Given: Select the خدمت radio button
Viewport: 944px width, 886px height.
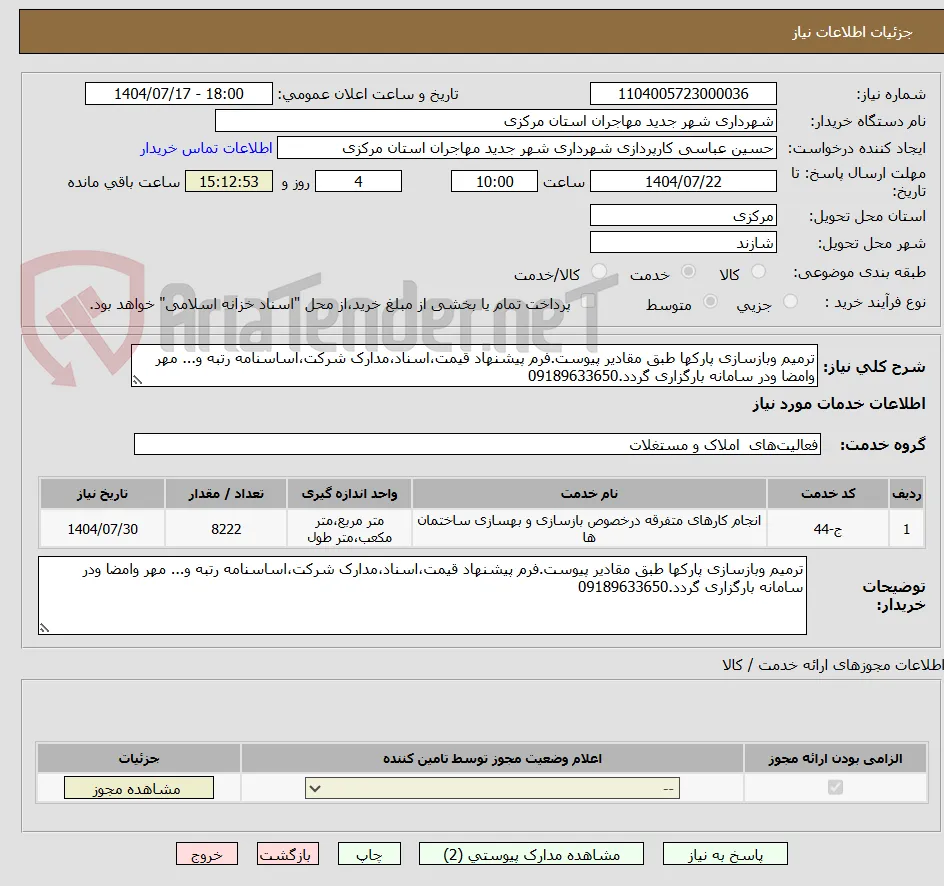Looking at the screenshot, I should [x=688, y=272].
